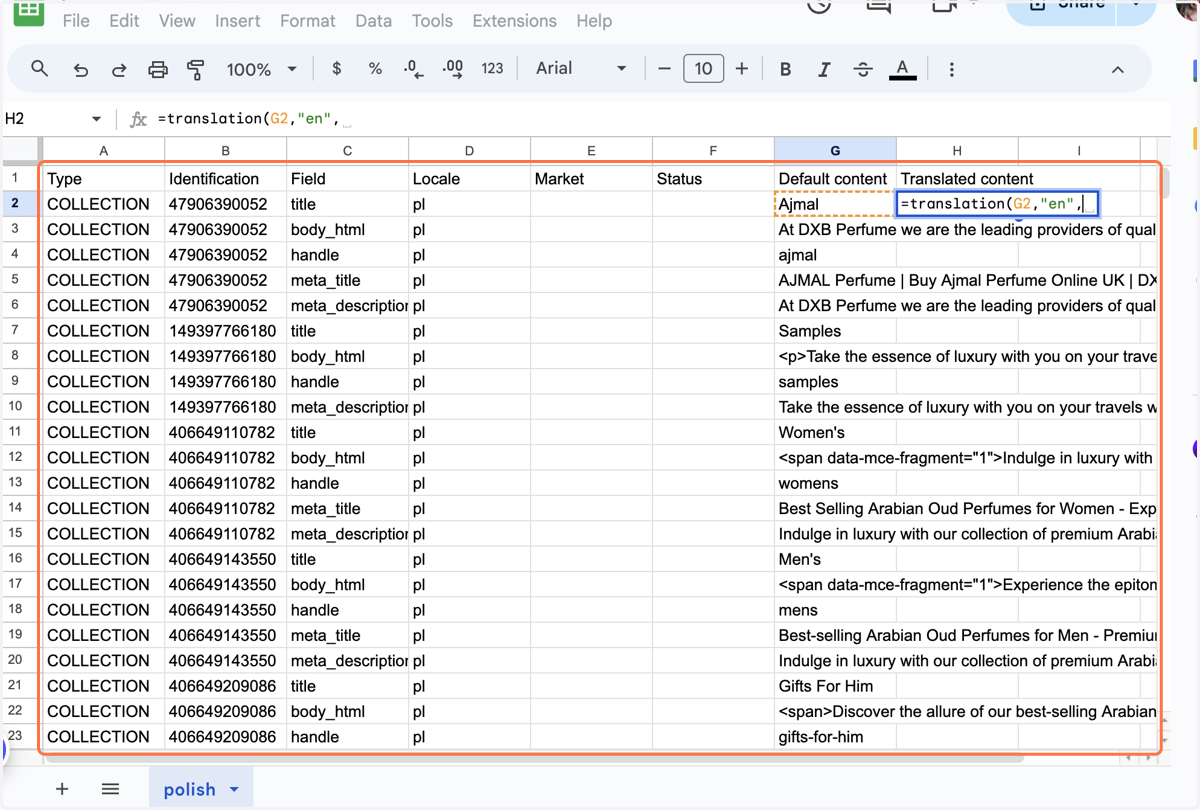Open the zoom 100% dropdown
1200x810 pixels.
pos(262,69)
